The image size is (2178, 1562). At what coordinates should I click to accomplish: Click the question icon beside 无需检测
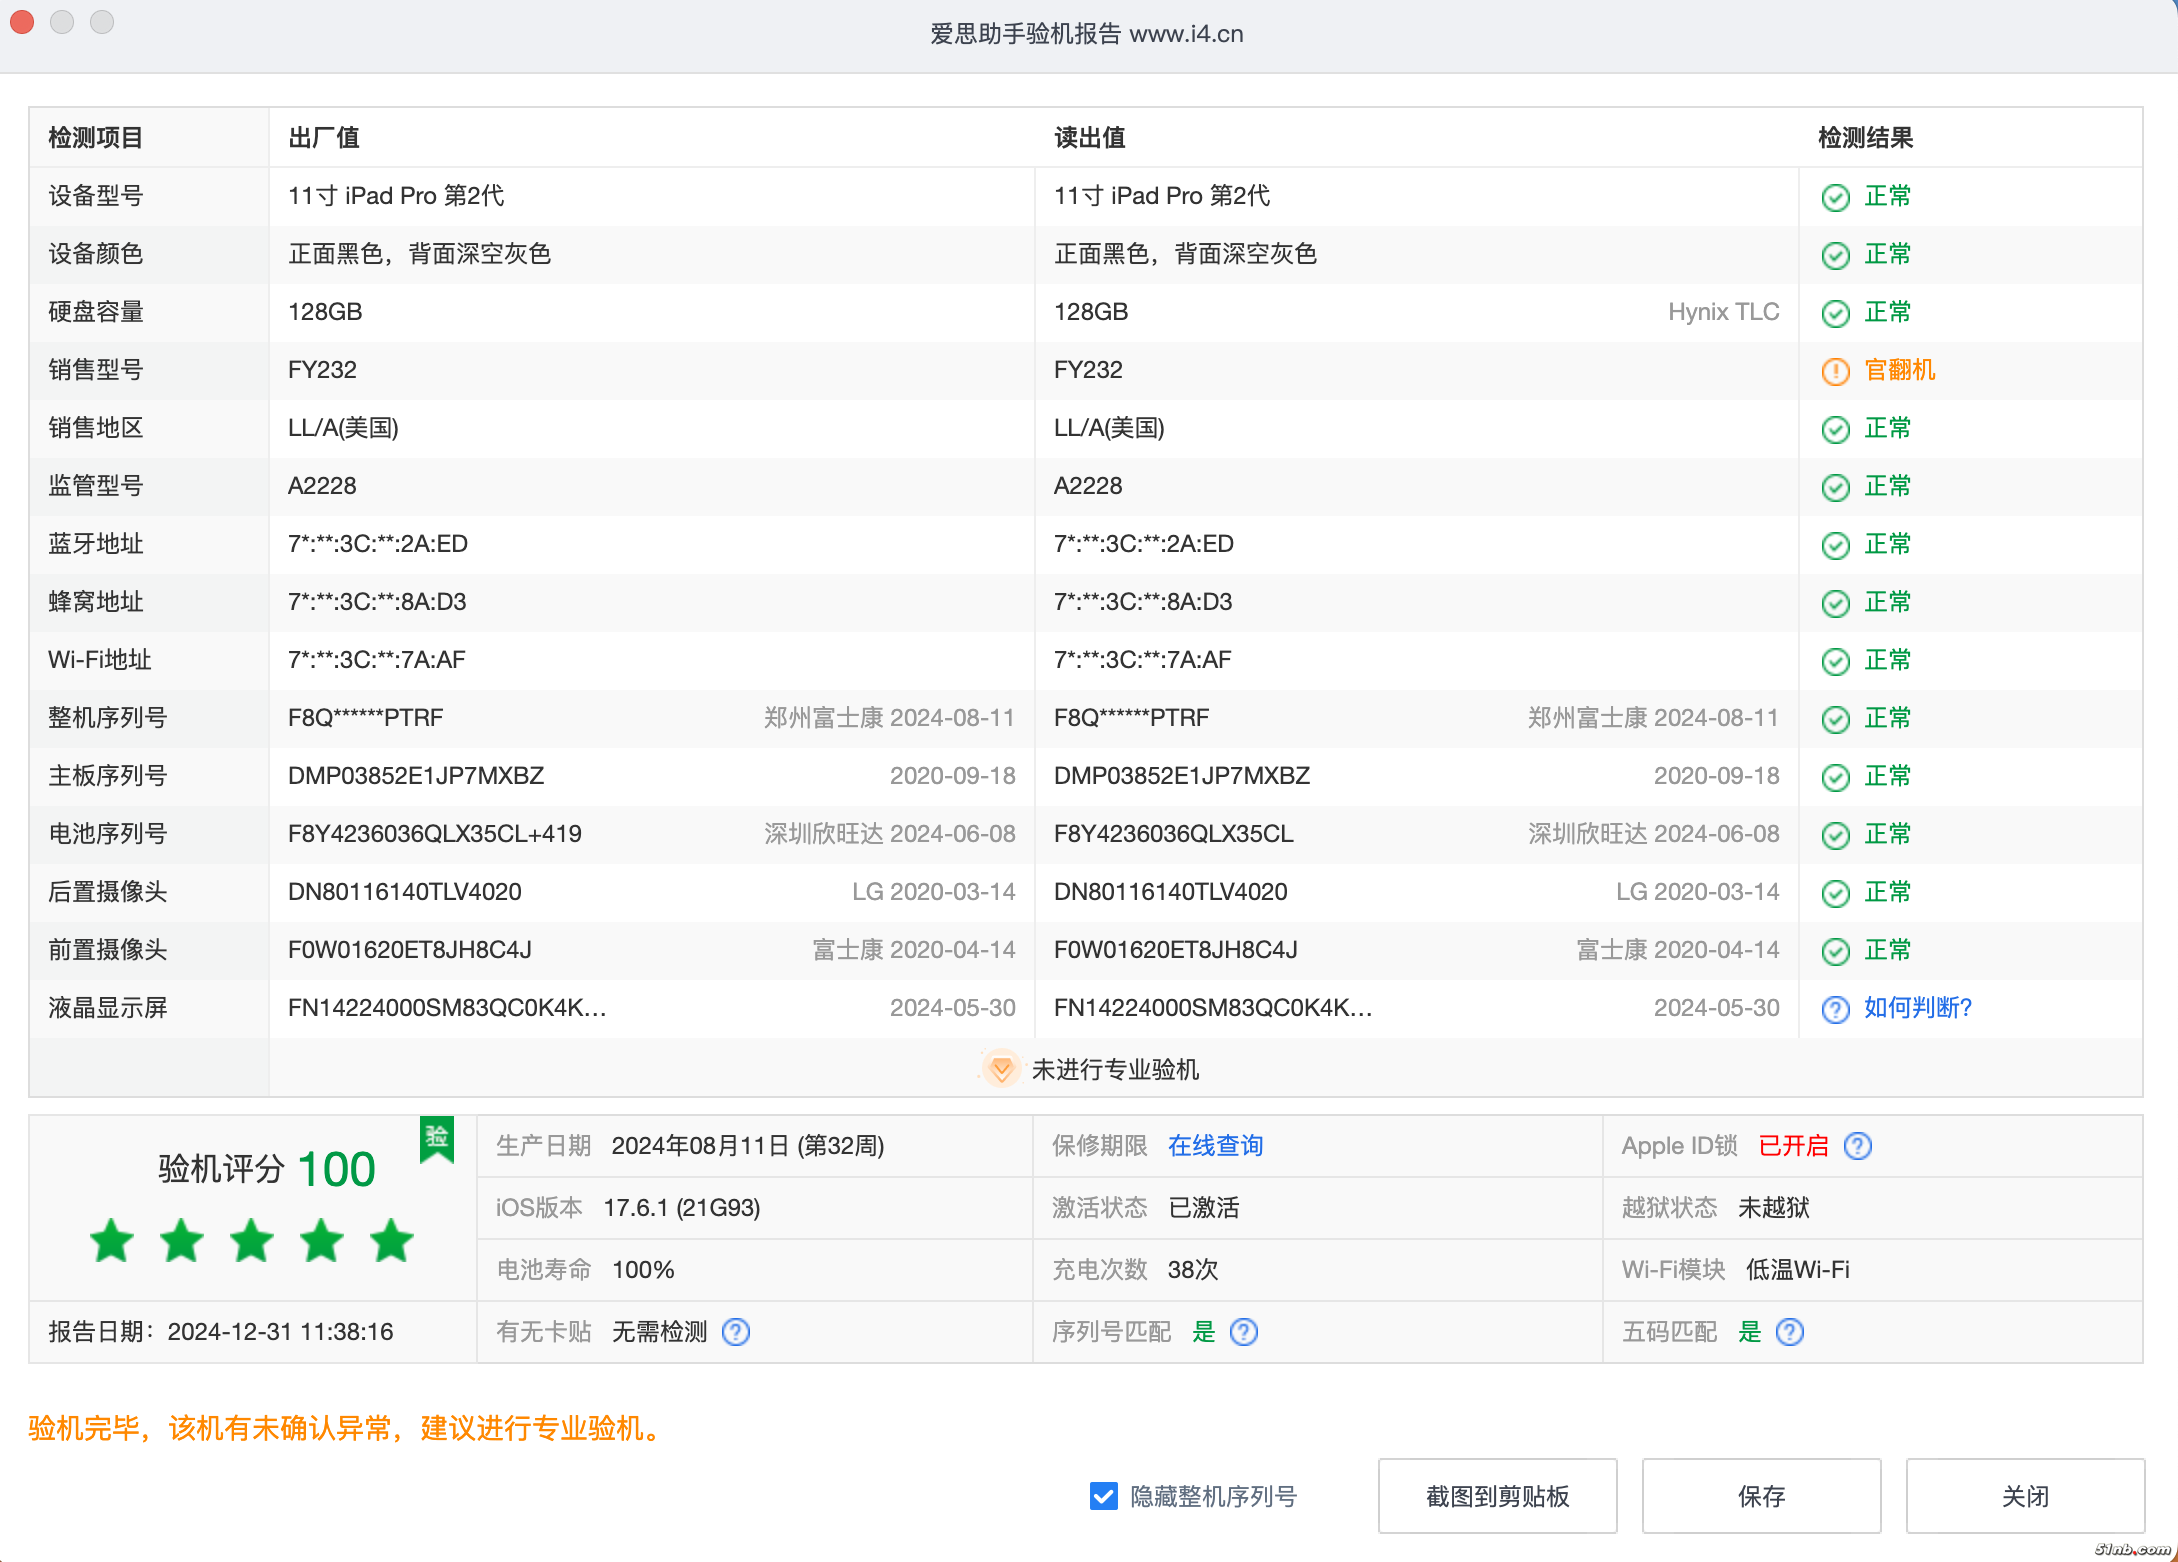point(736,1332)
